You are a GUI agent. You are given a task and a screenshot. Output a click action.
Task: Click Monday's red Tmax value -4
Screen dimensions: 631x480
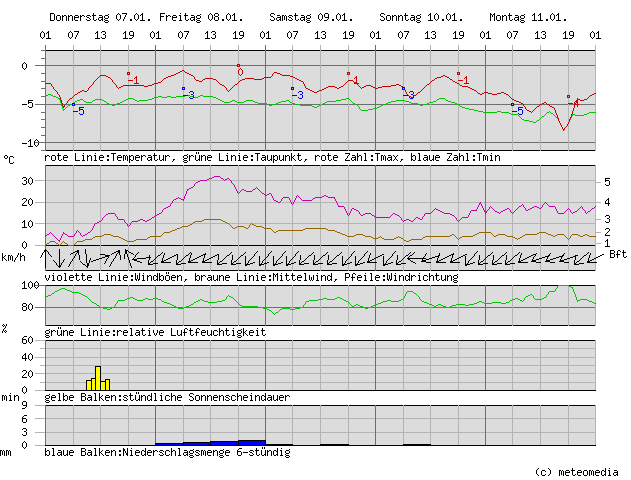[x=575, y=103]
